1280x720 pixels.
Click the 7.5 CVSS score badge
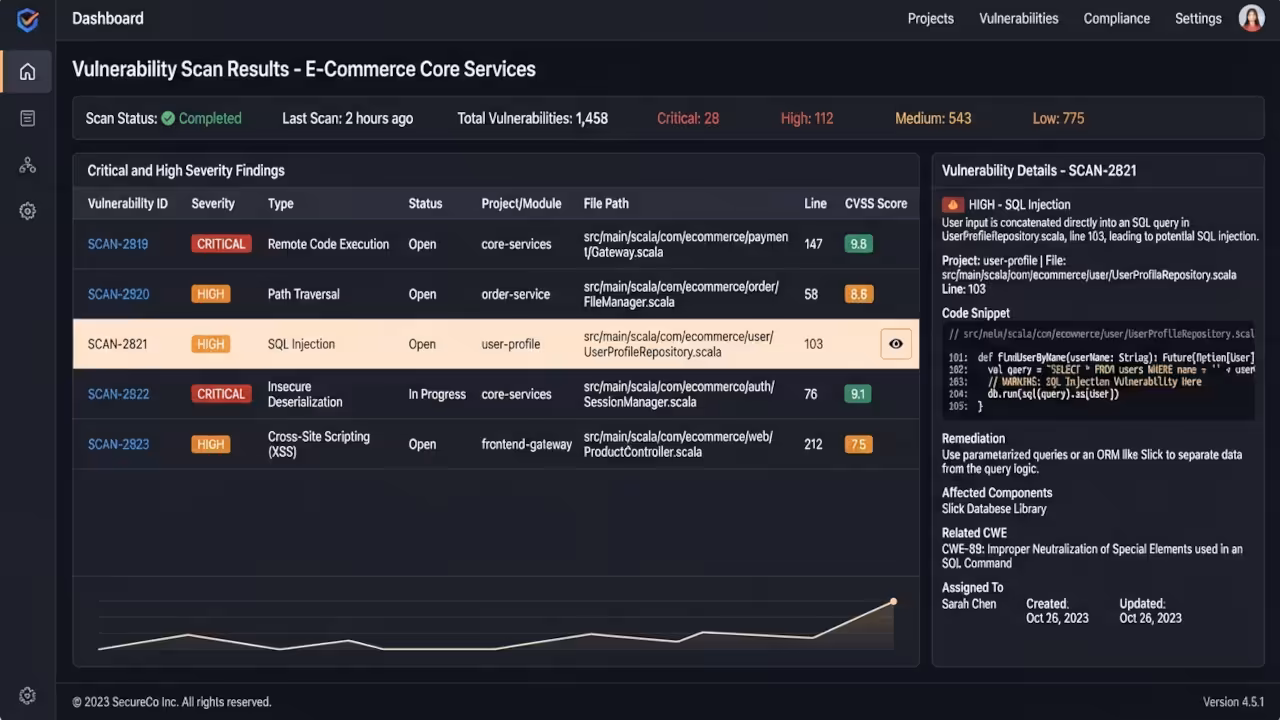click(858, 444)
